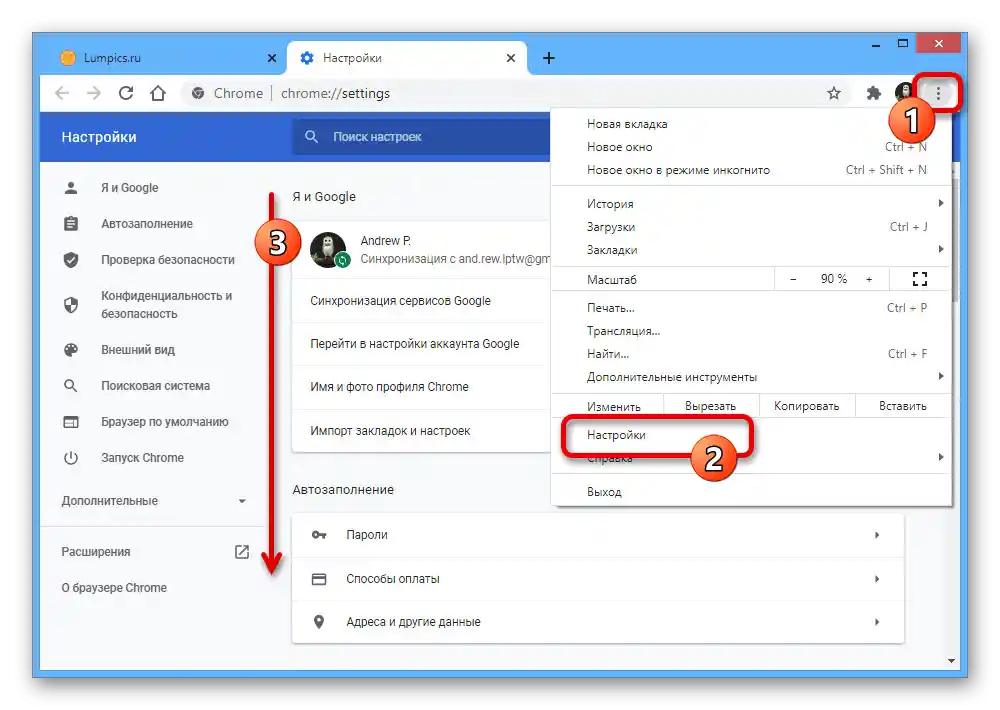Open the История submenu
The width and height of the screenshot is (1000, 710).
(752, 204)
